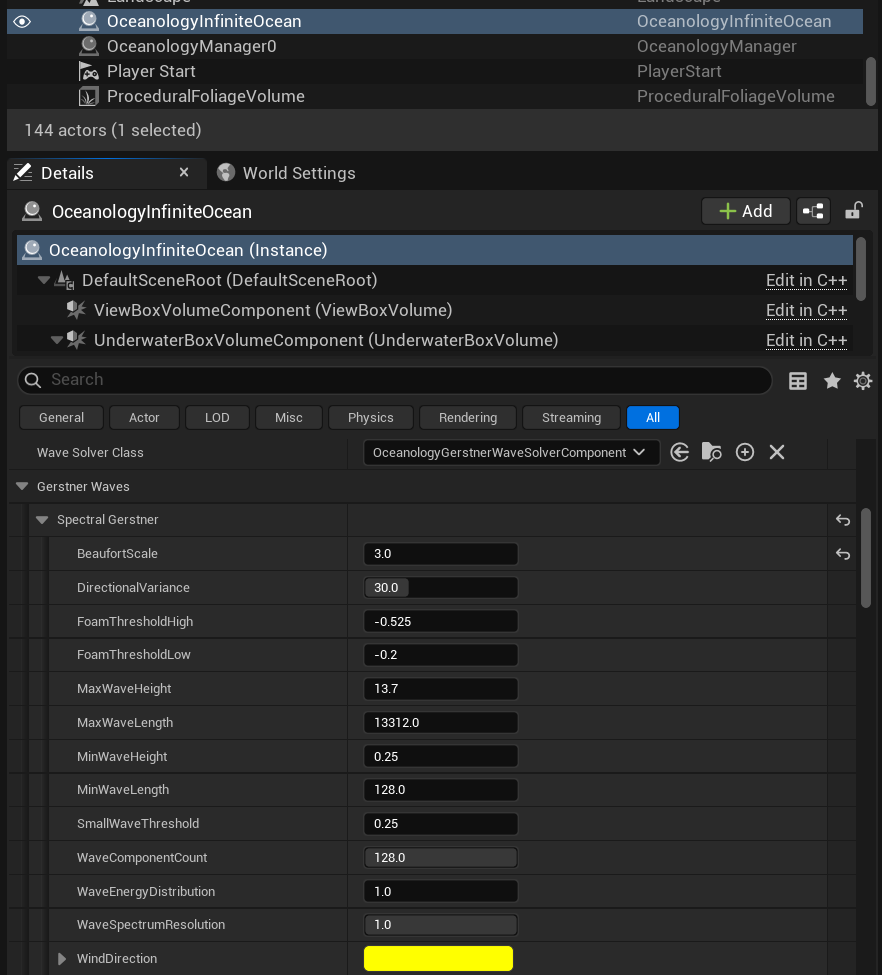The width and height of the screenshot is (882, 975).
Task: Clear Wave Solver Class with the X icon
Action: click(x=777, y=452)
